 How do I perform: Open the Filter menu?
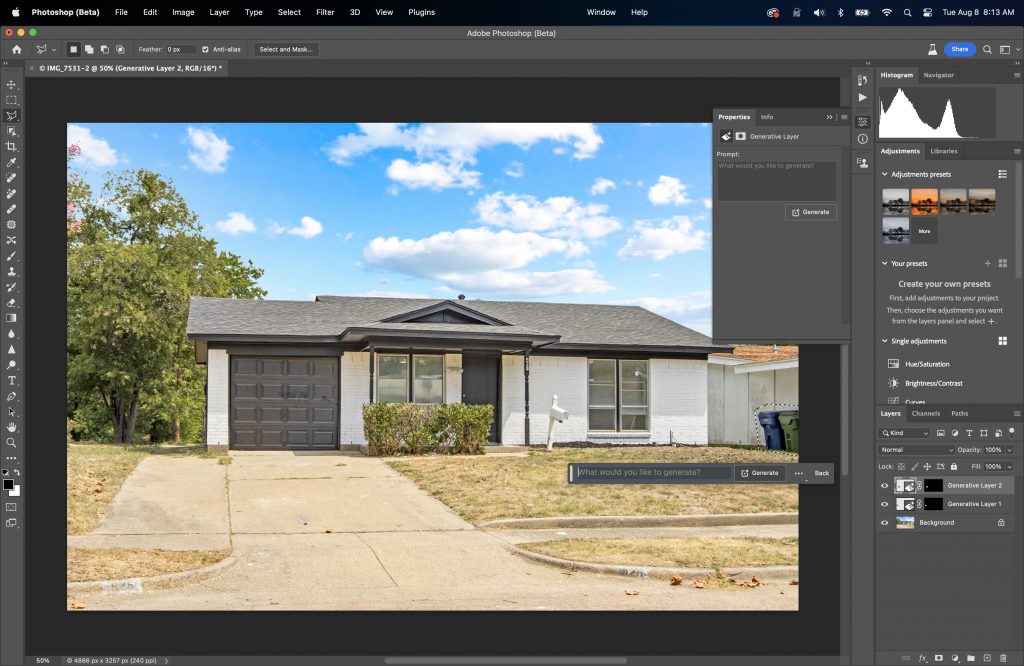point(325,12)
